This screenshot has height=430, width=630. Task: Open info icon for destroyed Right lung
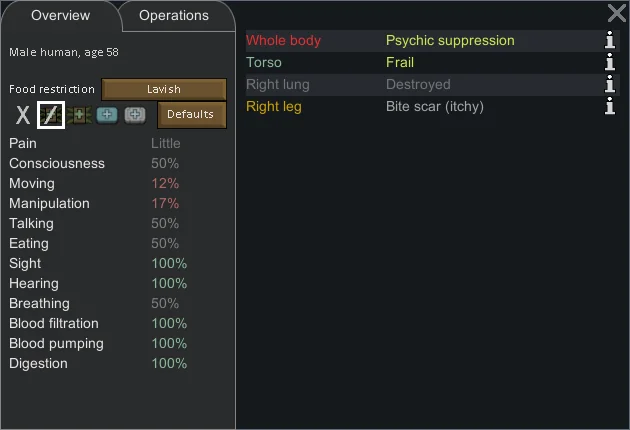point(610,84)
